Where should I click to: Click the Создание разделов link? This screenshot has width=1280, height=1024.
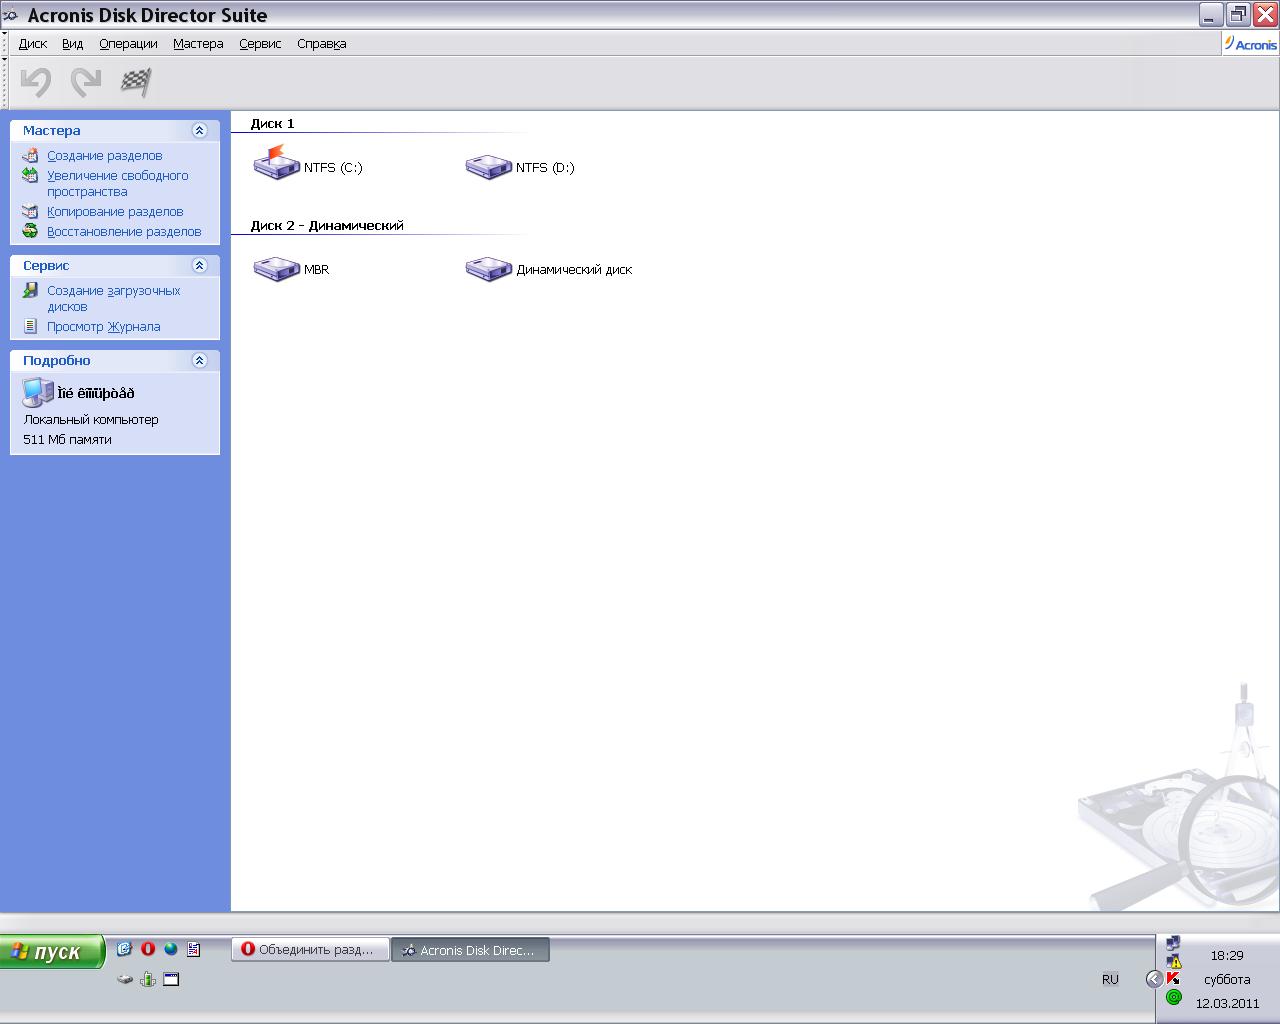coord(104,156)
